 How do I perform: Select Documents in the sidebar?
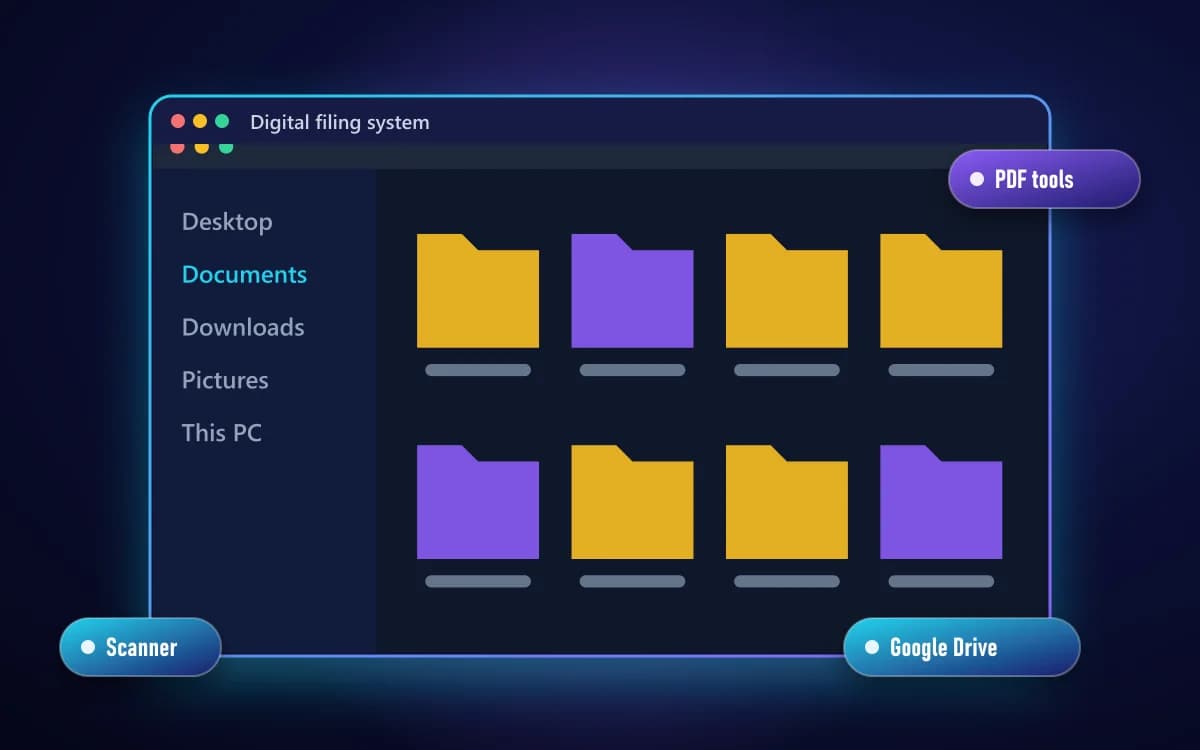244,274
